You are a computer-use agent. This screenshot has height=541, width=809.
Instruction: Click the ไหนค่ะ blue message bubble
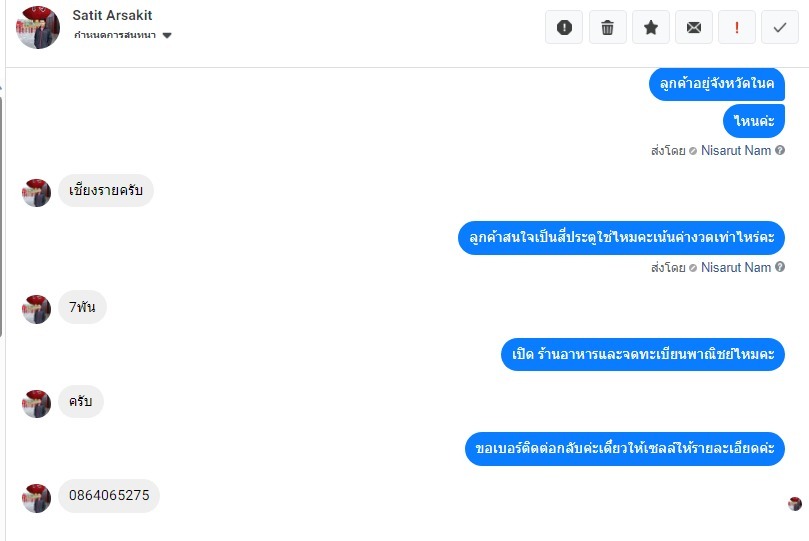pyautogui.click(x=754, y=121)
